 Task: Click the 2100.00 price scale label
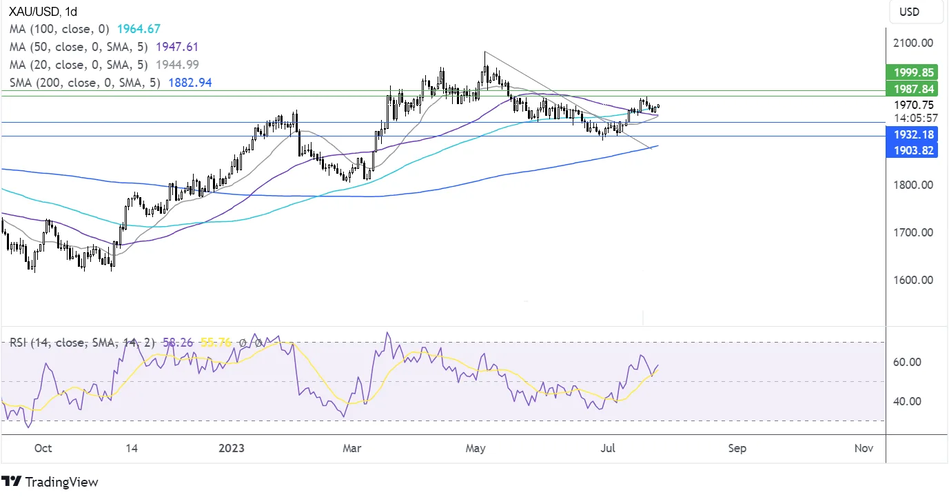coord(914,43)
